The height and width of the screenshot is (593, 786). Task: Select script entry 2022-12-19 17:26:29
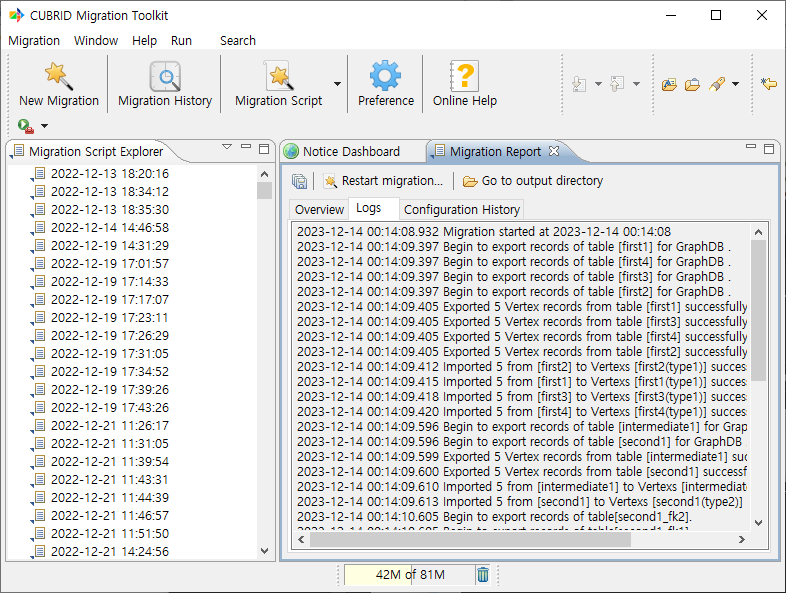pos(110,335)
